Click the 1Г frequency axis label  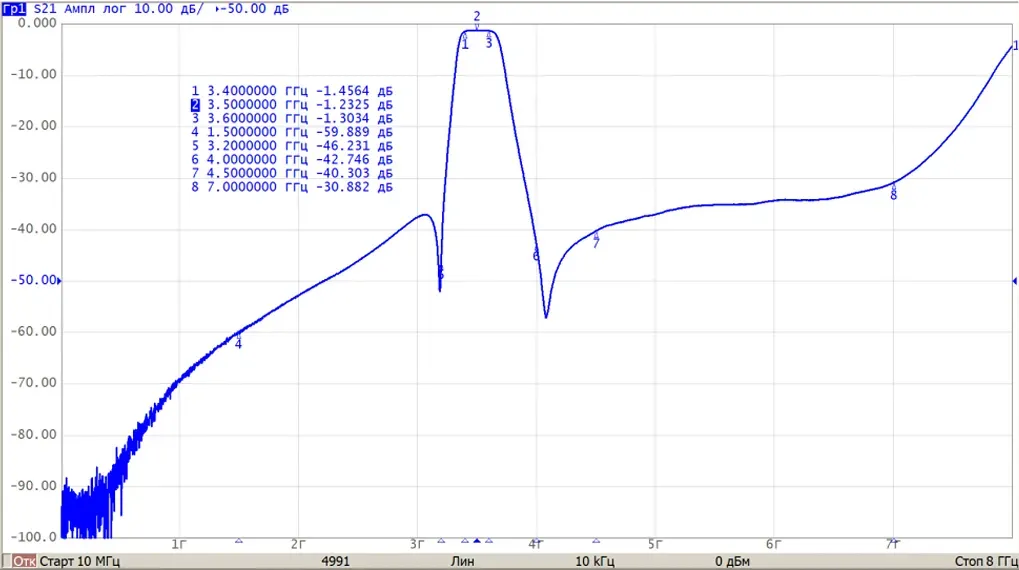[x=179, y=545]
